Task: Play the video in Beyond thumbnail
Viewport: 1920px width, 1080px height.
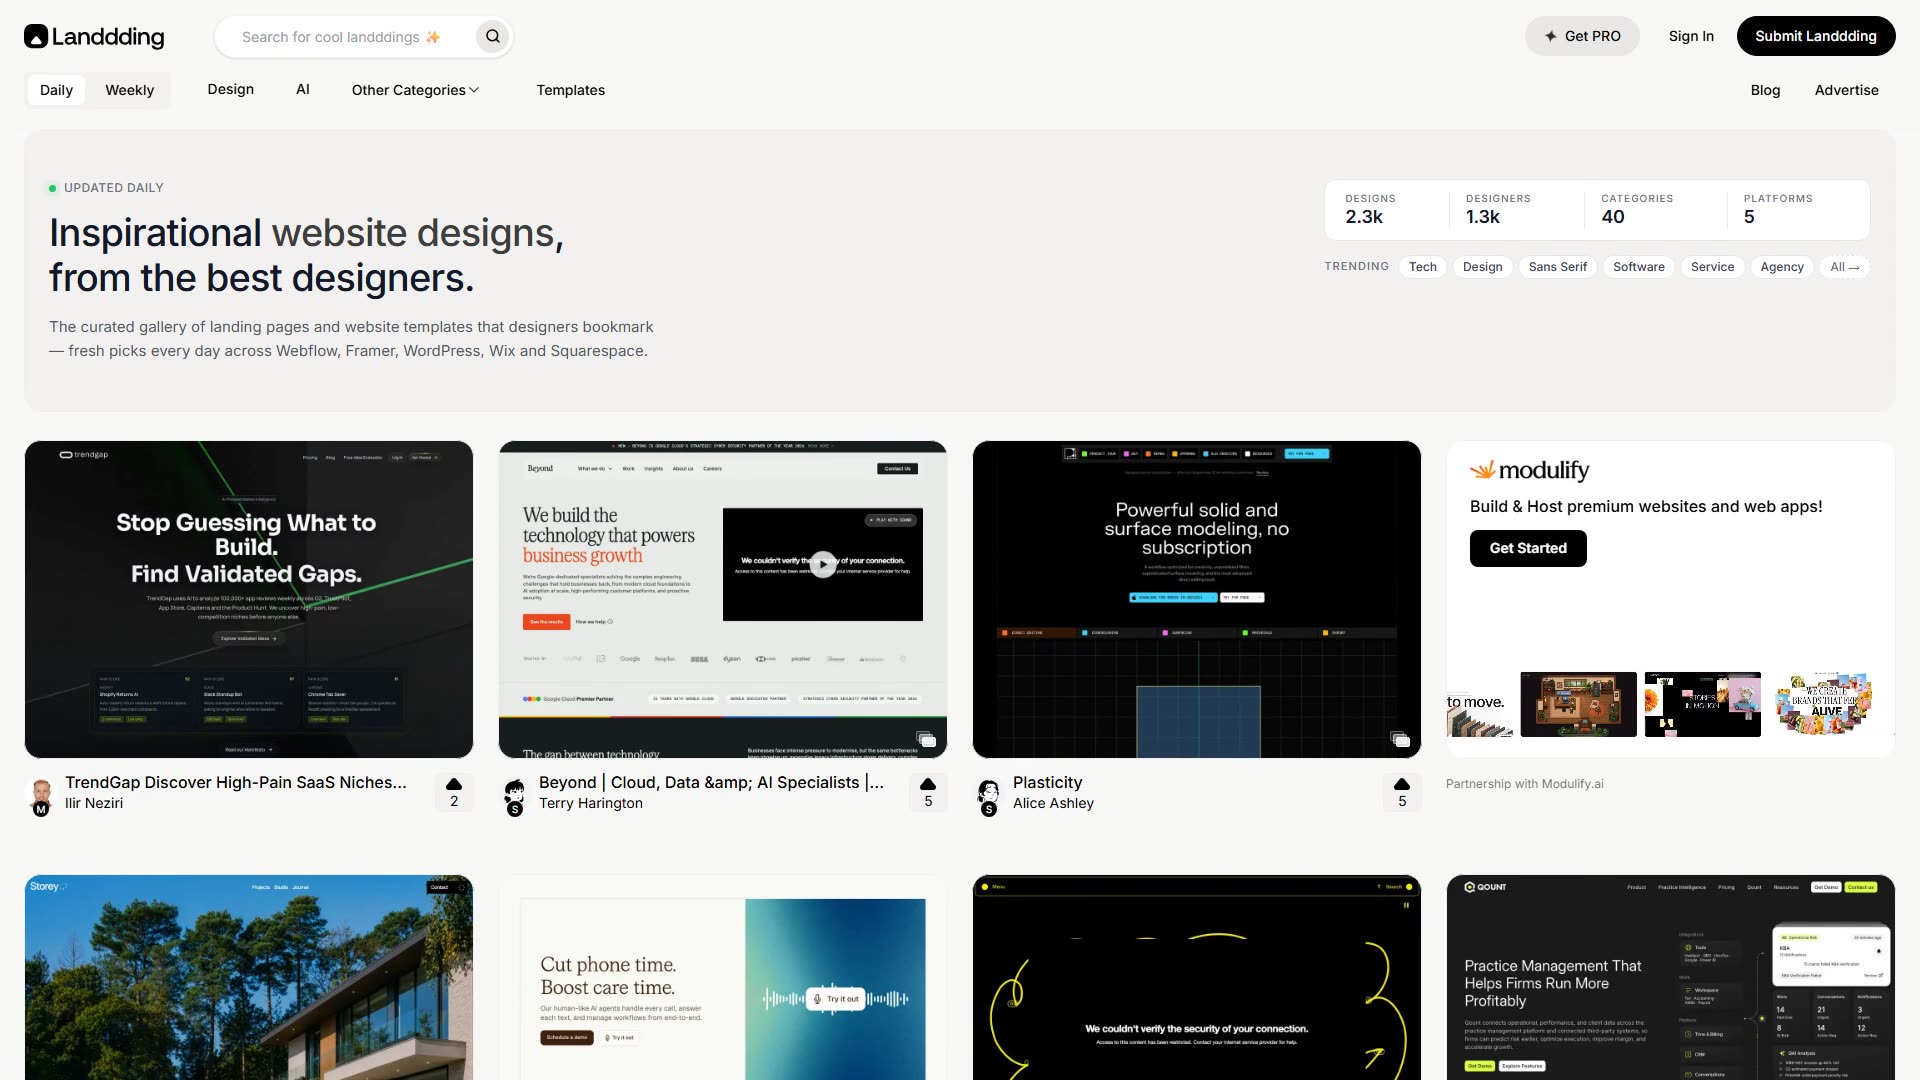Action: point(823,564)
